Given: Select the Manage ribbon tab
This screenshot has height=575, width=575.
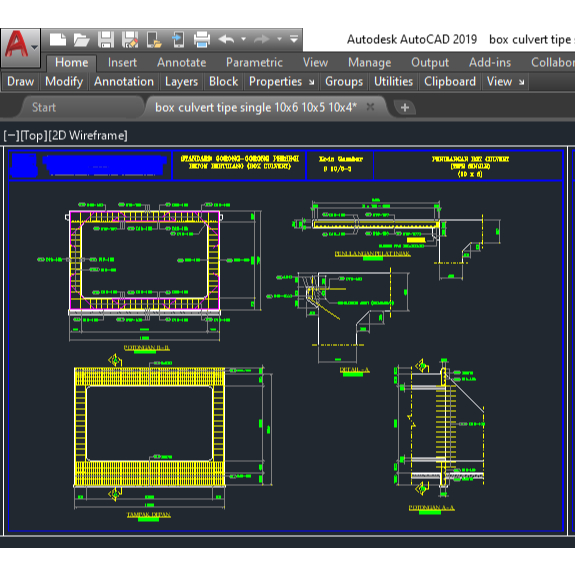Looking at the screenshot, I should [370, 62].
